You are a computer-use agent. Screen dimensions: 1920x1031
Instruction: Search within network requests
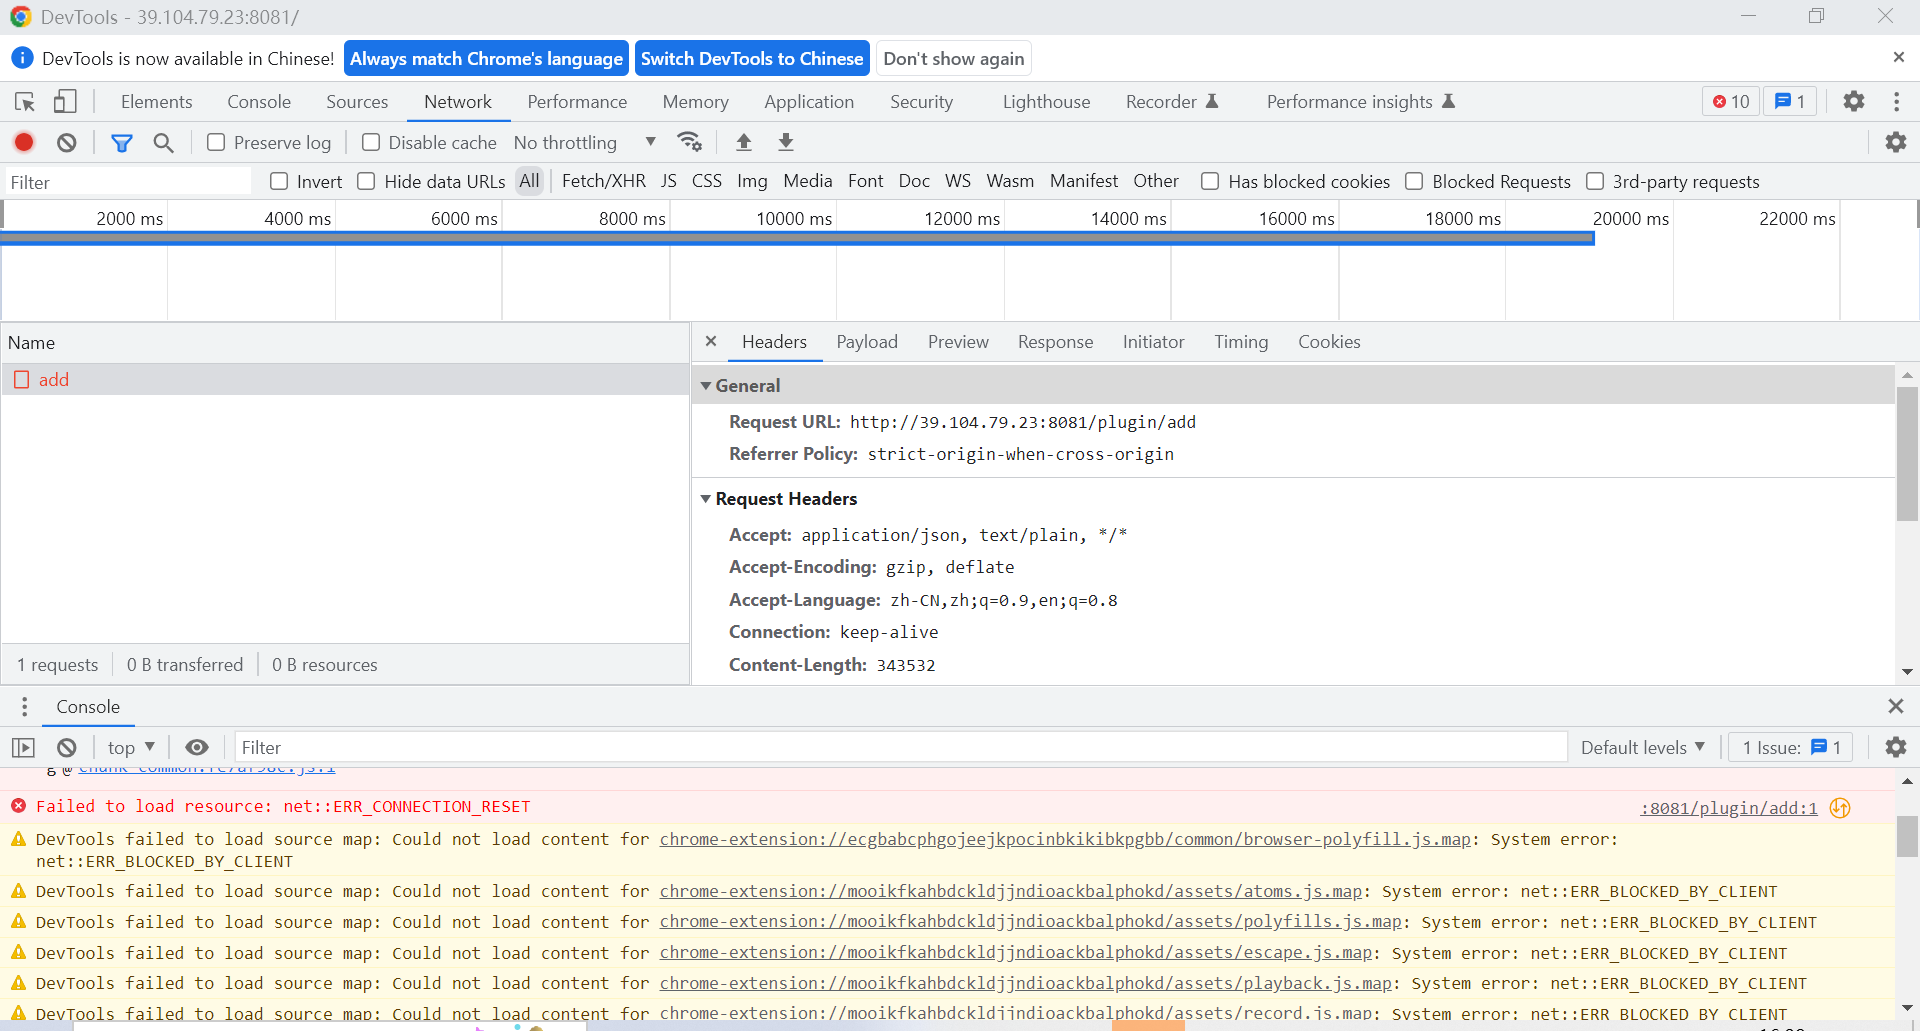(x=163, y=142)
